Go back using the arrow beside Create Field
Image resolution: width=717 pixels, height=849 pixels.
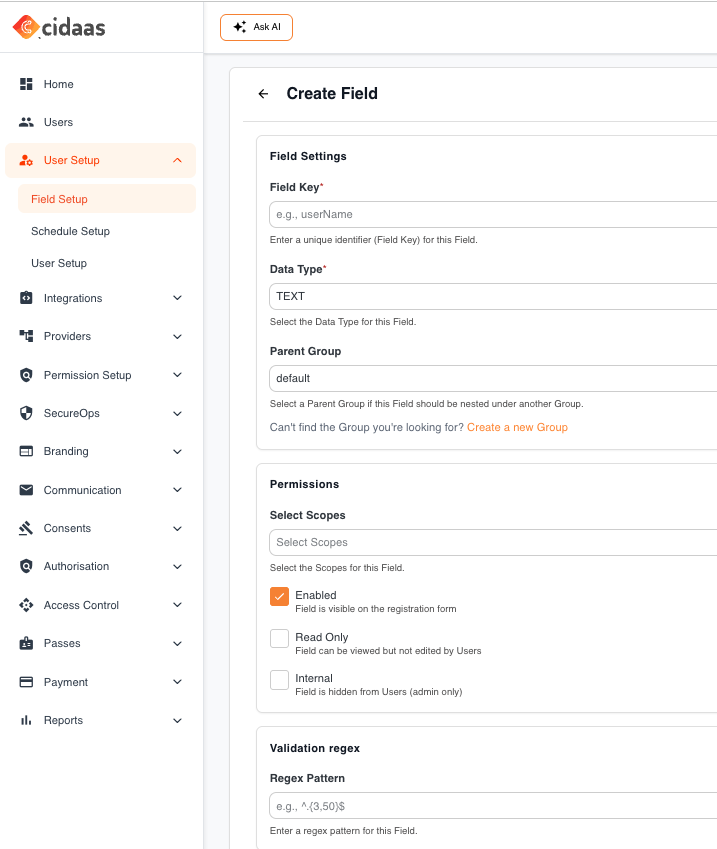click(x=263, y=94)
